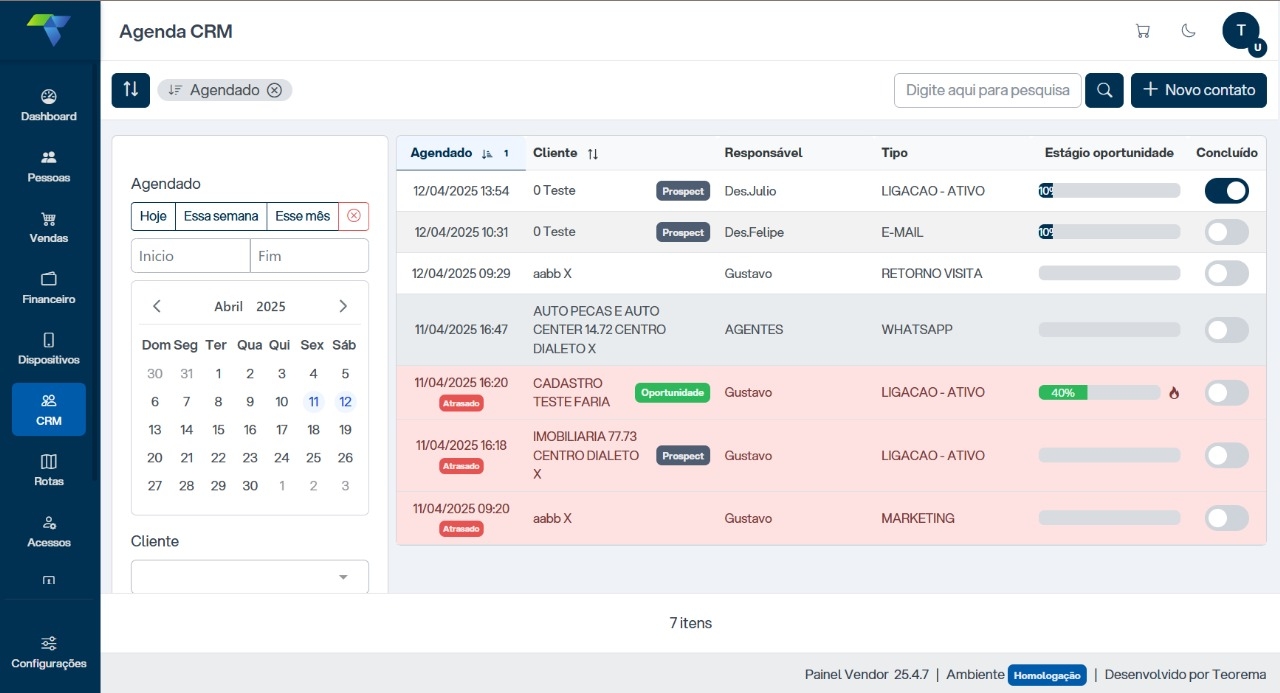Click the 40% opportunity stage progress bar

click(x=1109, y=393)
